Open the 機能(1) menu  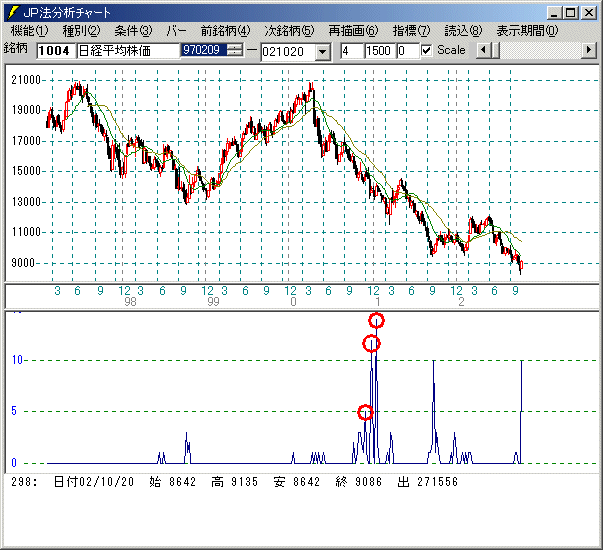point(29,31)
